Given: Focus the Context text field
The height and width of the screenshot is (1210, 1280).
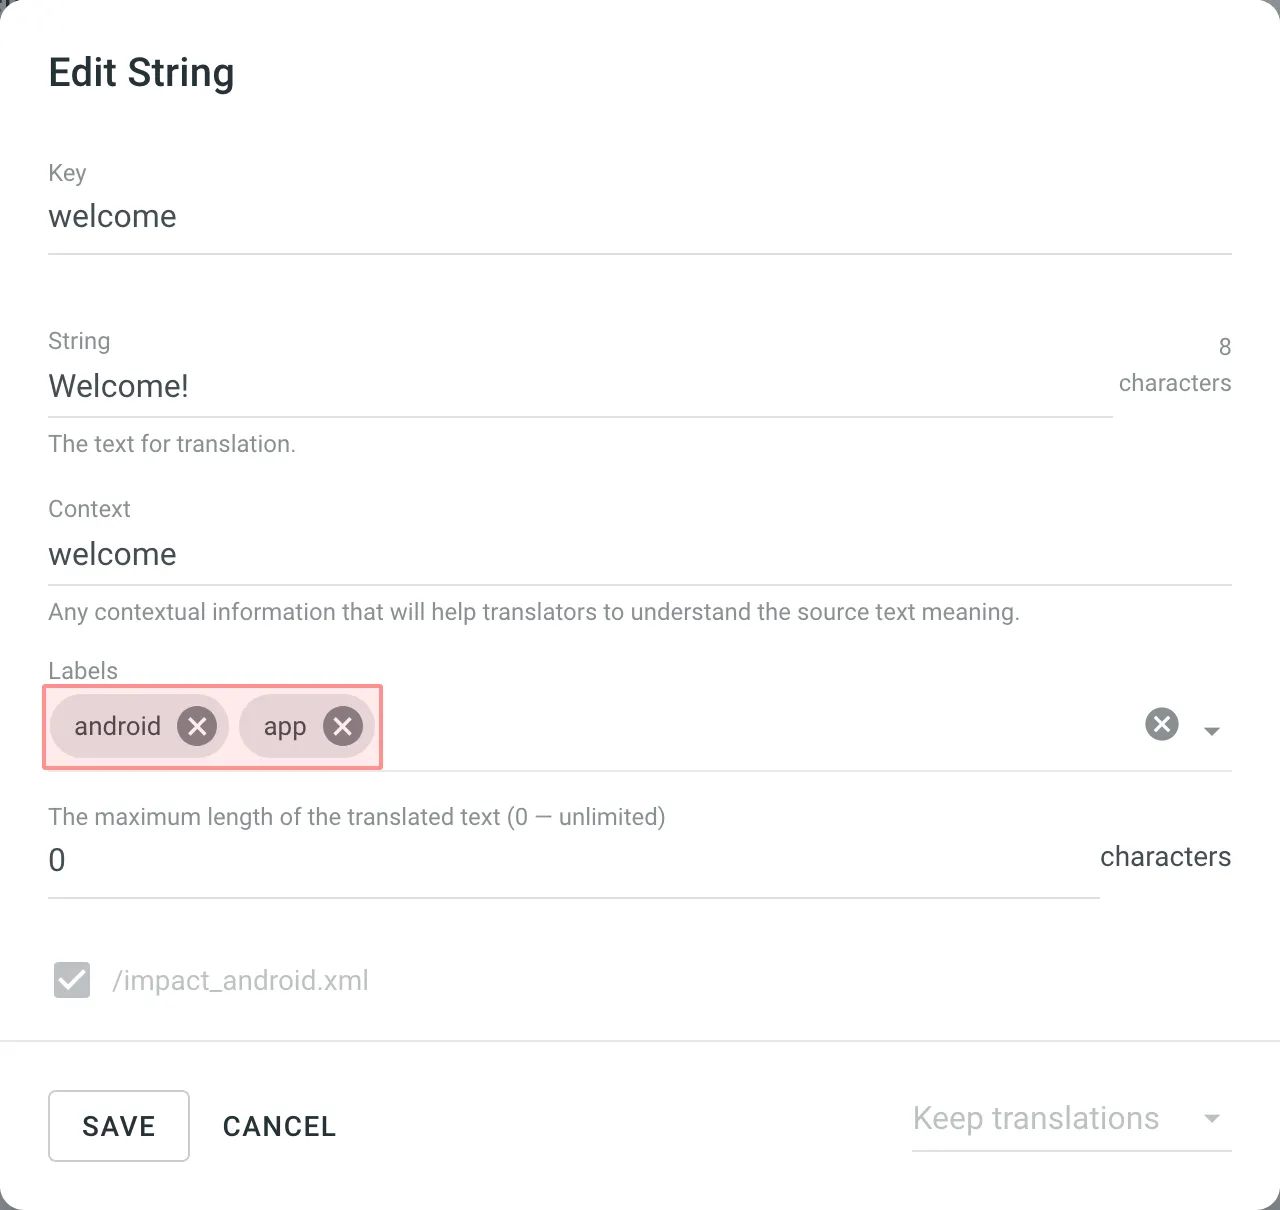Looking at the screenshot, I should pos(638,555).
